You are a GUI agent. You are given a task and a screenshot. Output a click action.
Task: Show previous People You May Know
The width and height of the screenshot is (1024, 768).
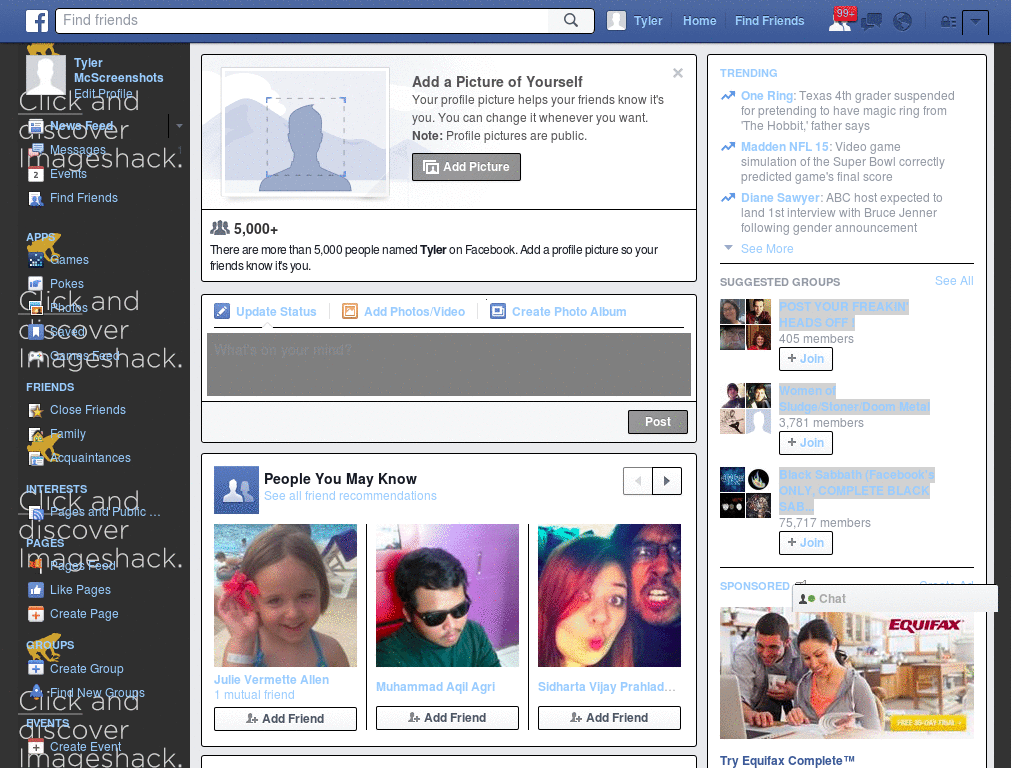pyautogui.click(x=638, y=481)
